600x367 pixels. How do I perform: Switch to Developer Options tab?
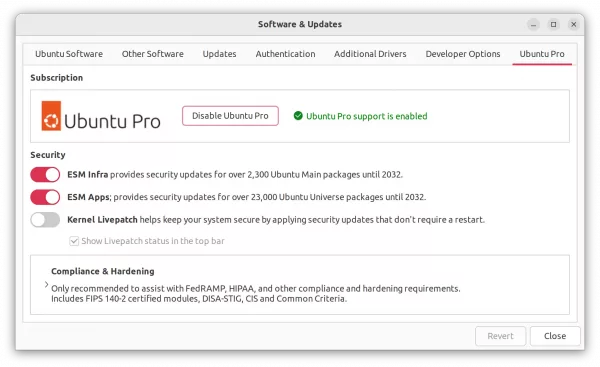463,54
